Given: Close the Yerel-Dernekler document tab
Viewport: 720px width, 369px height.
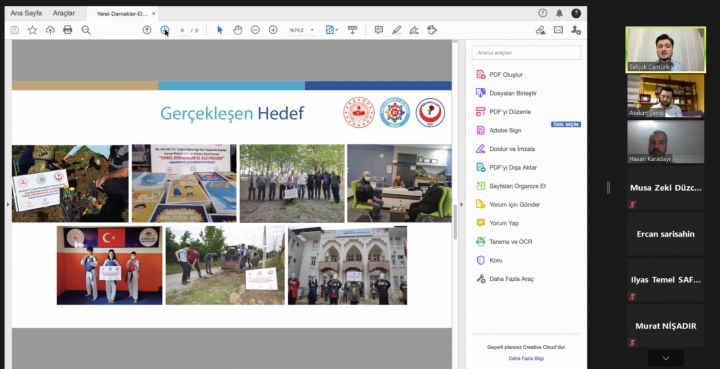Looking at the screenshot, I should pos(153,14).
